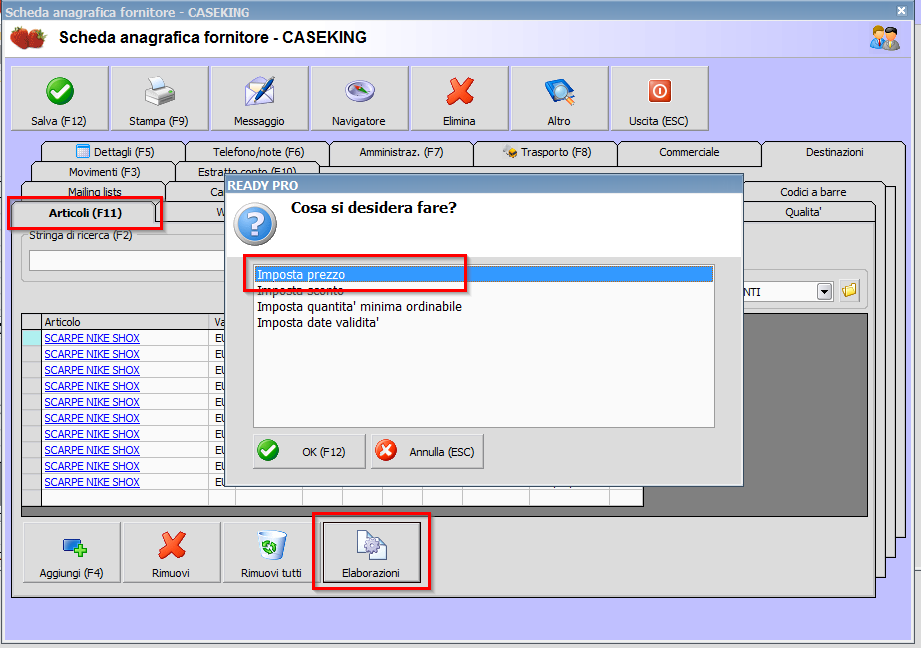Delete the record with Elimina

(459, 98)
